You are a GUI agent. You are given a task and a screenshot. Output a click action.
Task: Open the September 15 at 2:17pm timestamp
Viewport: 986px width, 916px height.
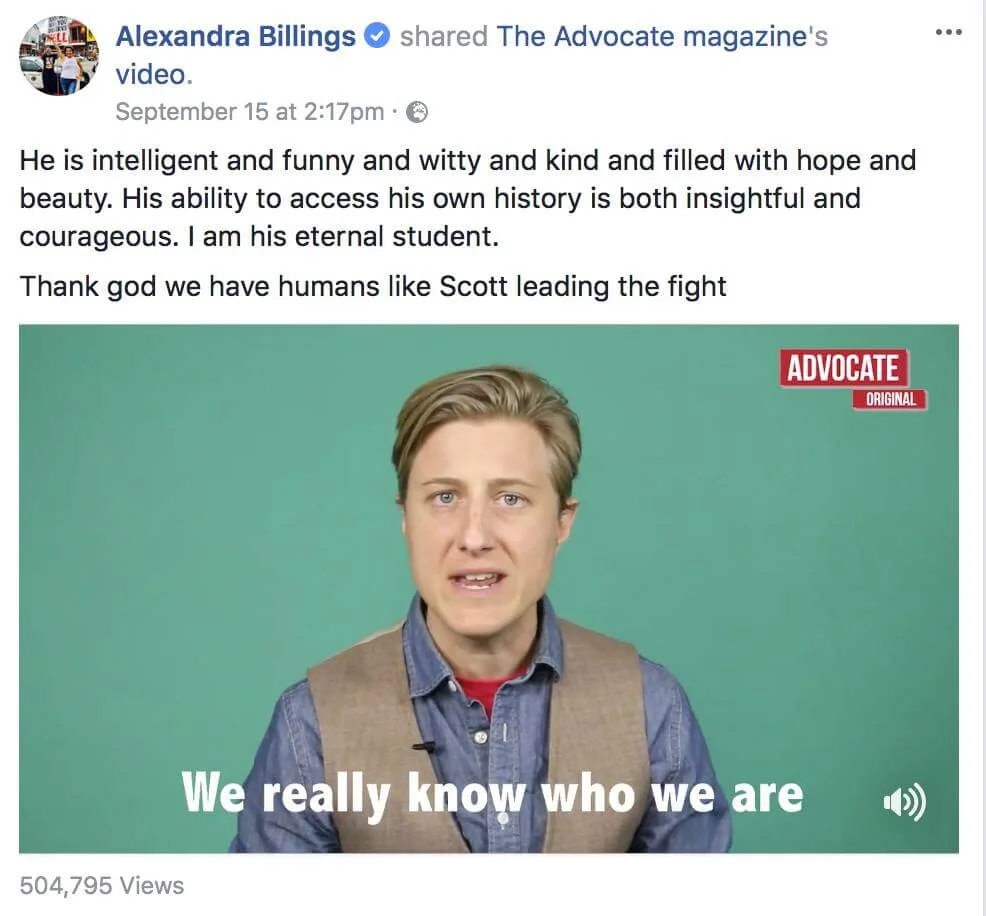(x=250, y=112)
